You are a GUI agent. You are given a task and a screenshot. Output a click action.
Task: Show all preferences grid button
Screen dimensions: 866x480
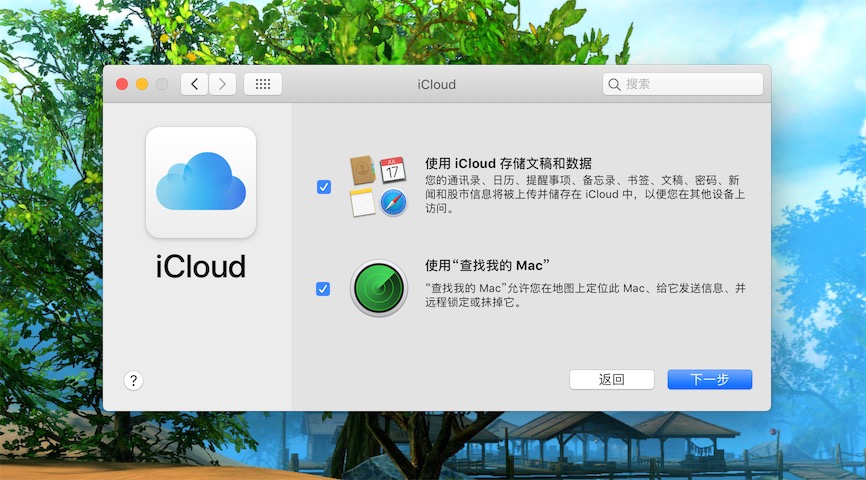[263, 84]
